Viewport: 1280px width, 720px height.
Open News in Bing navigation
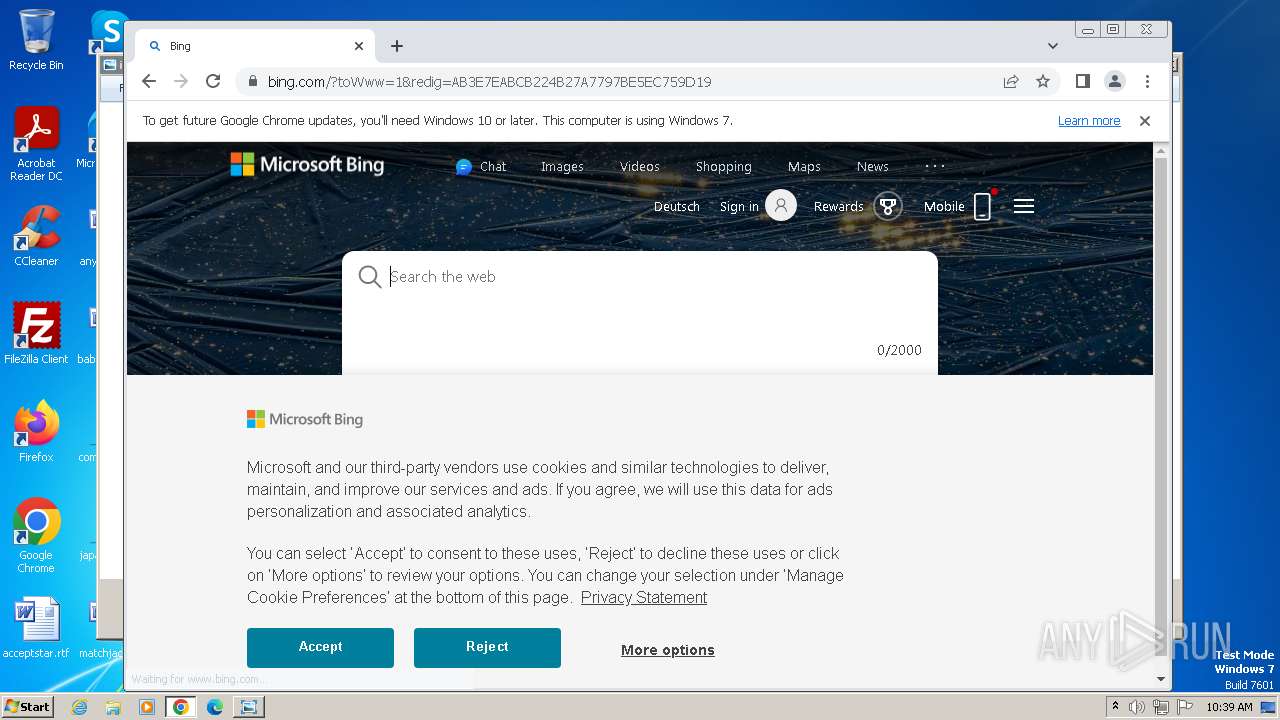[872, 167]
